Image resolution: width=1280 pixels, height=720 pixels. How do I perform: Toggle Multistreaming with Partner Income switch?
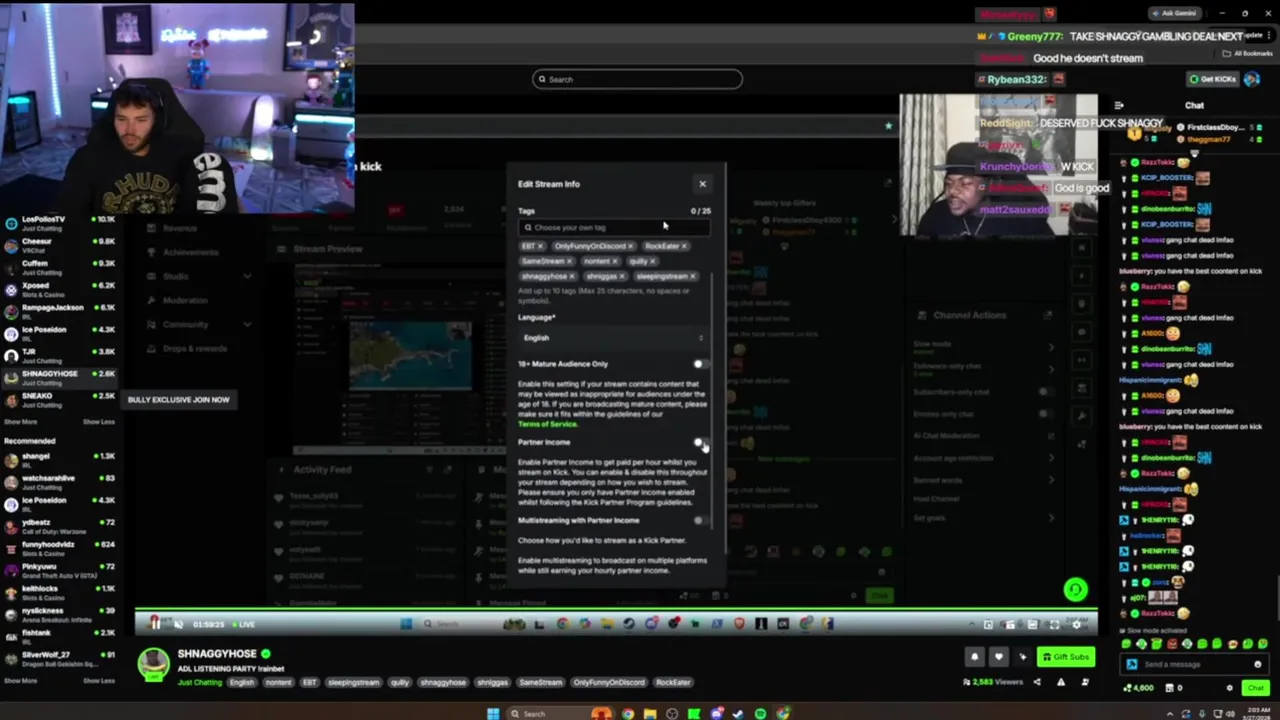coord(701,520)
